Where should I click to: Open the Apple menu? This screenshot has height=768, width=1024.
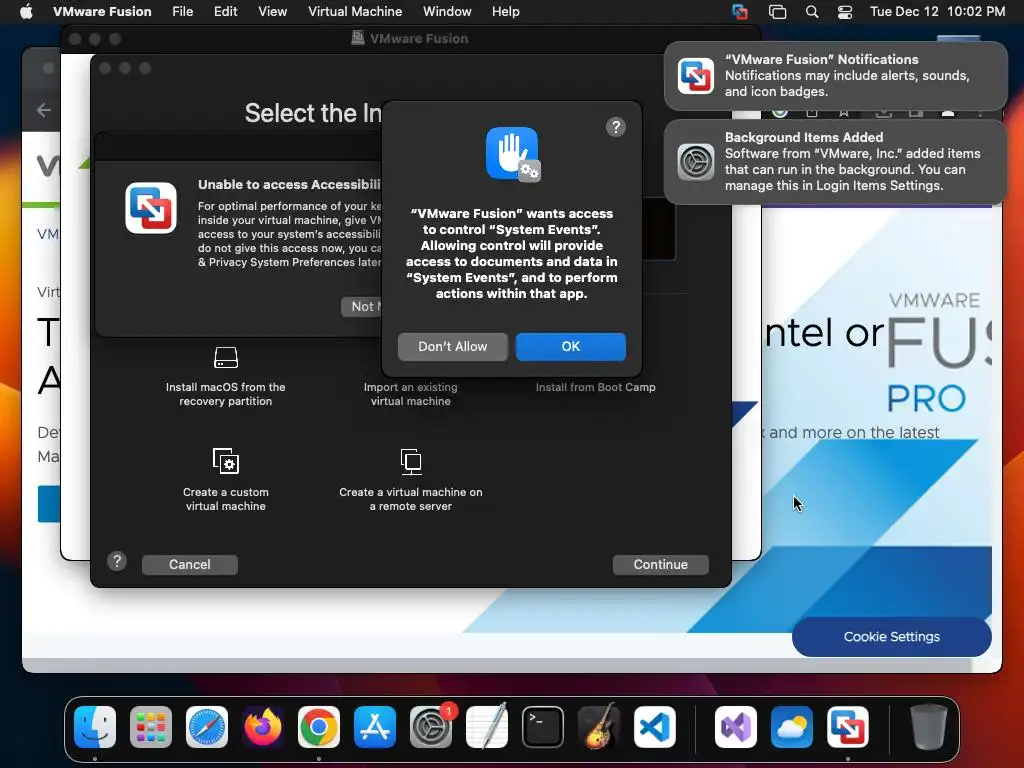[26, 11]
